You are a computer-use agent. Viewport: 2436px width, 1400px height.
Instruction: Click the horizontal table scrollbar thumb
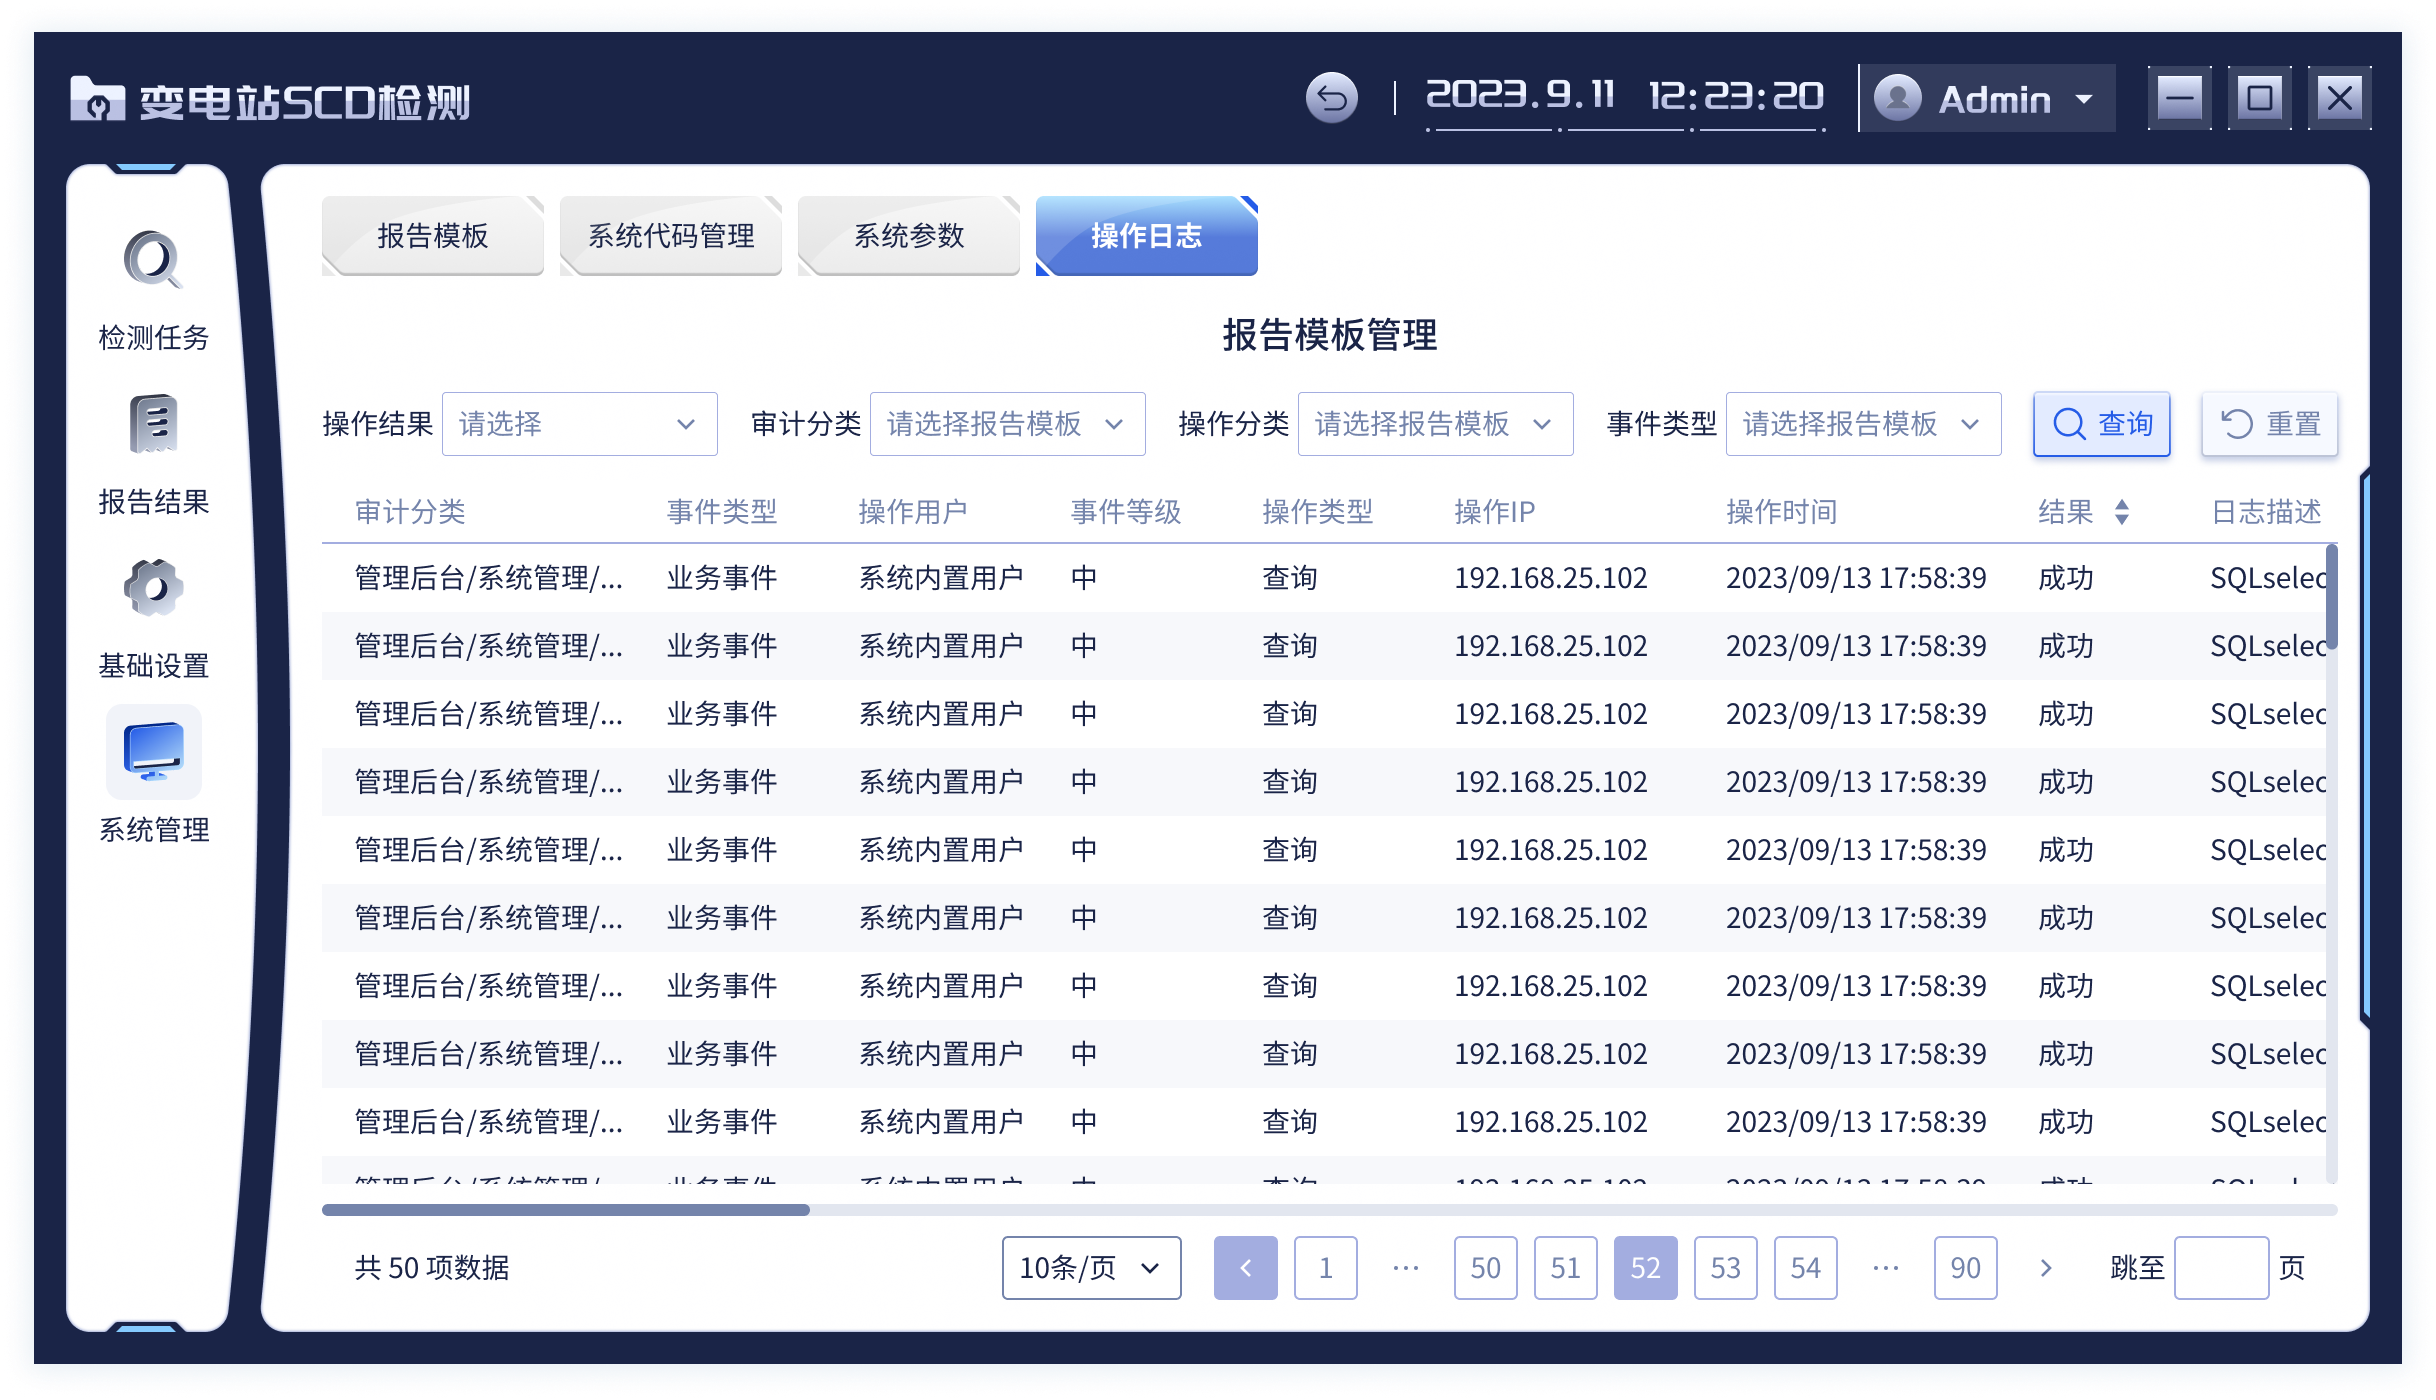pyautogui.click(x=566, y=1210)
